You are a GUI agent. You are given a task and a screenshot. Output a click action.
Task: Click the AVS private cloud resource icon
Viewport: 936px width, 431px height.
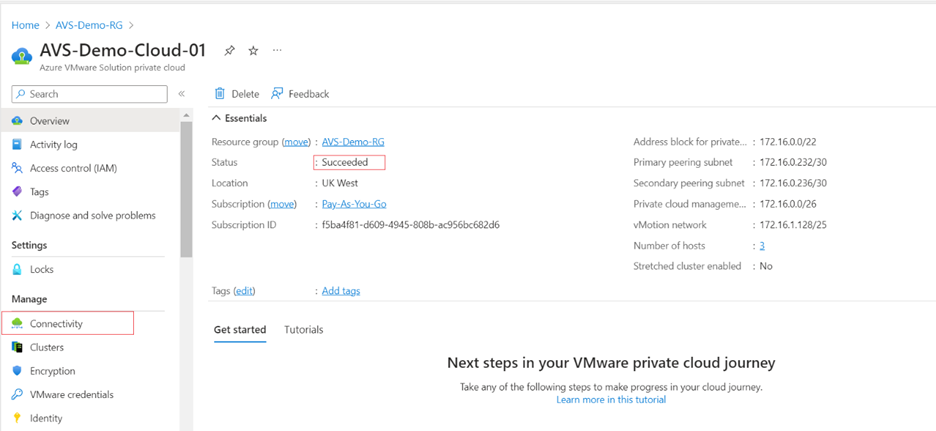[21, 56]
